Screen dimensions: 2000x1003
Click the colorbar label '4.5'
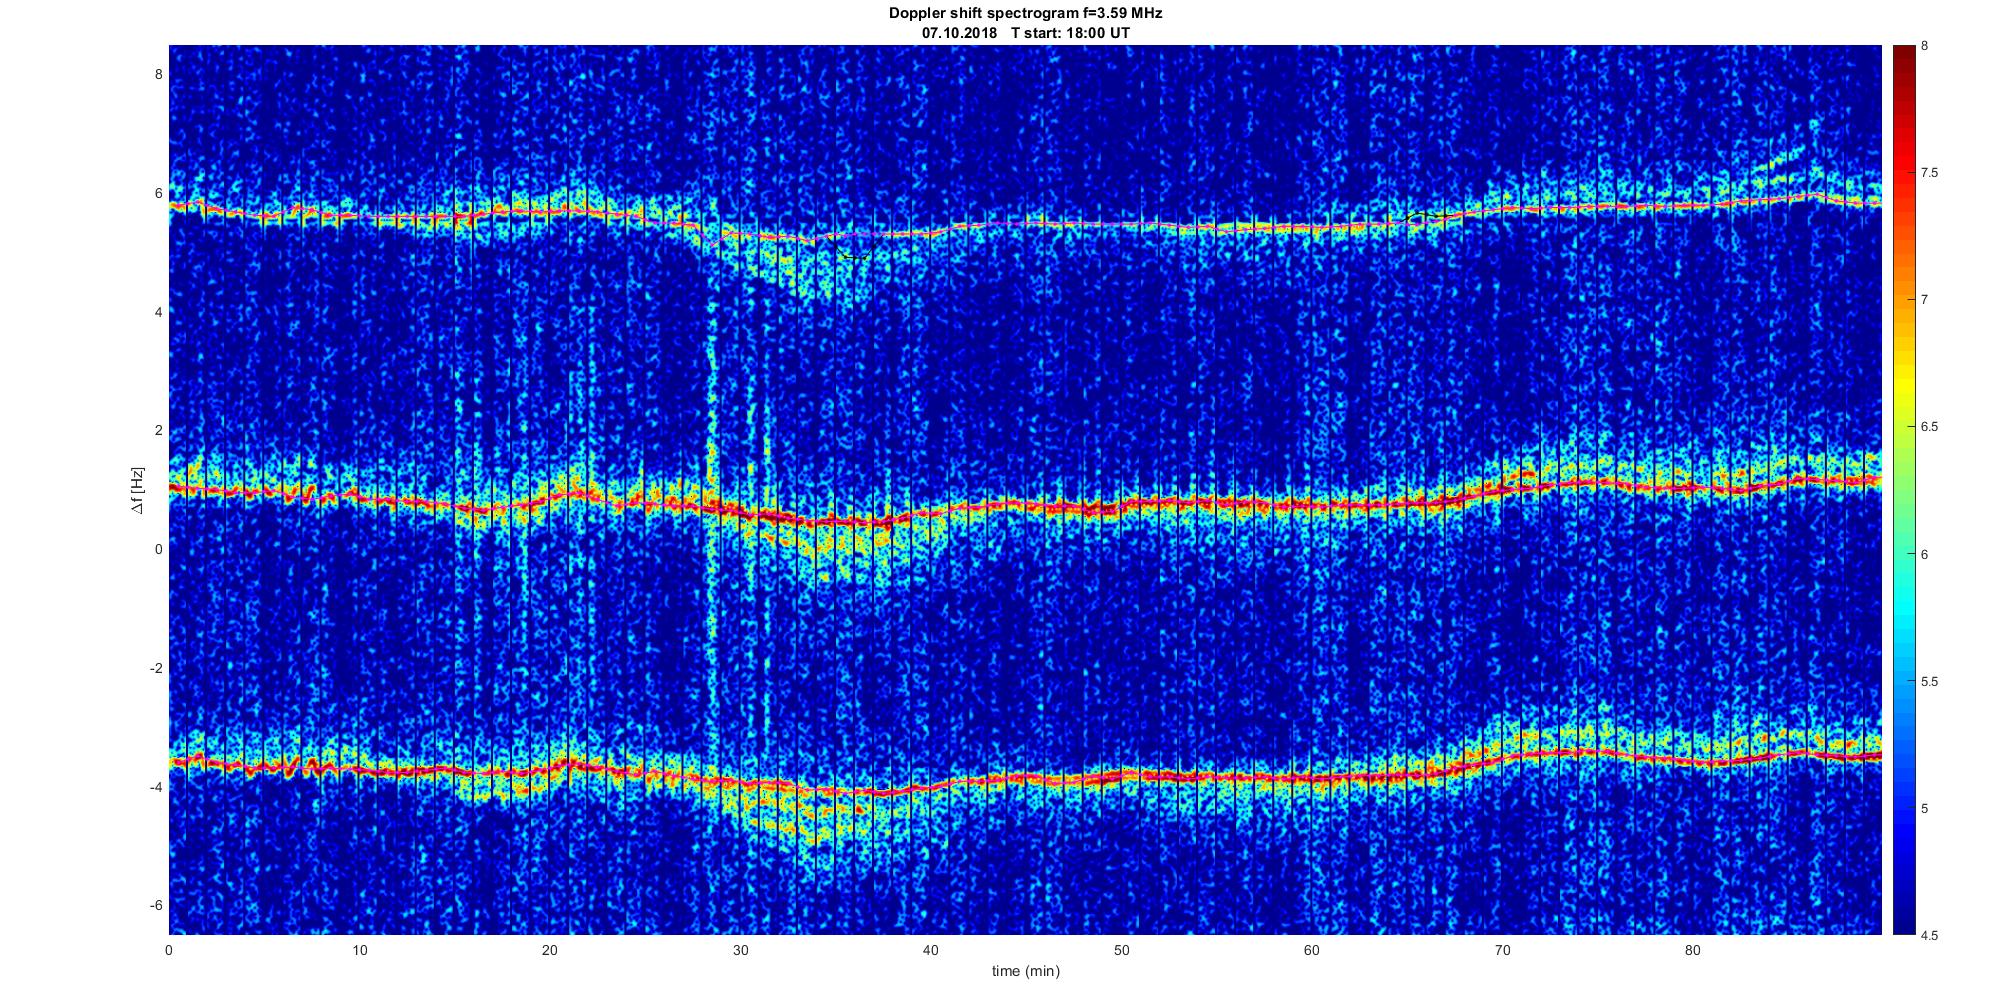coord(1930,936)
